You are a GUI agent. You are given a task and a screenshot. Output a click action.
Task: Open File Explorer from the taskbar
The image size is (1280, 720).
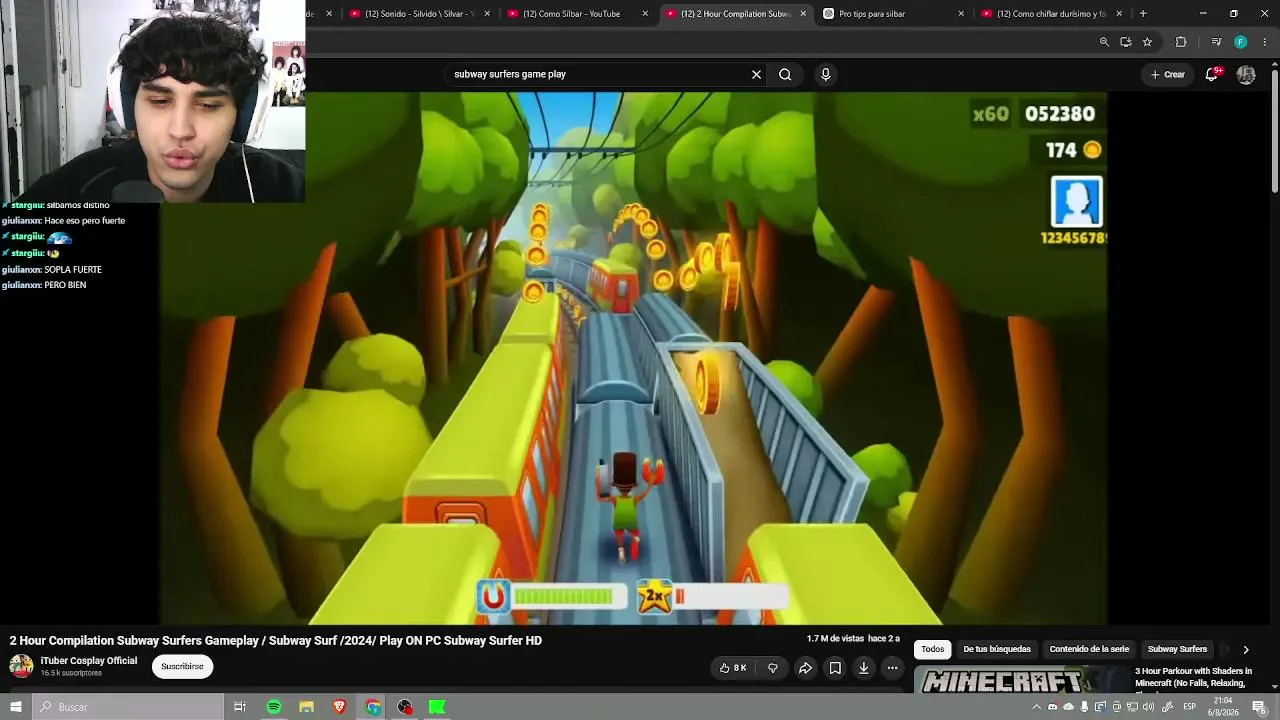click(307, 707)
